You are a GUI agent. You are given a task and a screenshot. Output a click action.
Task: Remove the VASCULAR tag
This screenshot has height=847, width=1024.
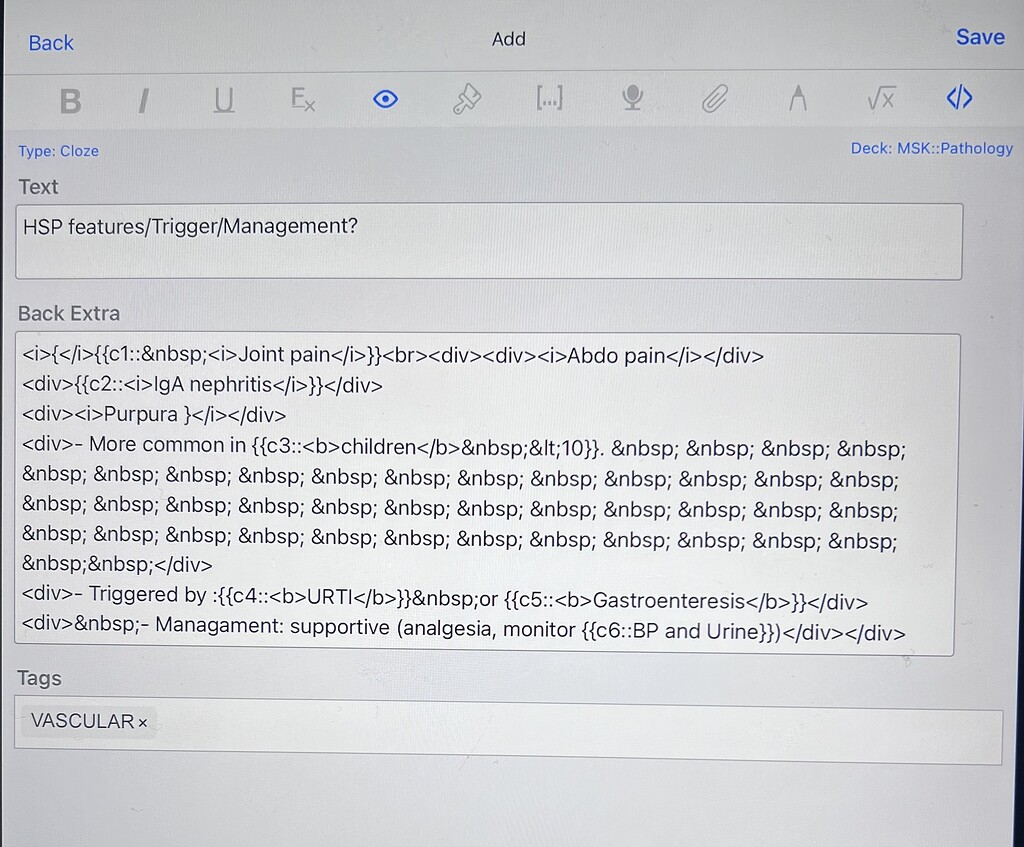point(143,722)
